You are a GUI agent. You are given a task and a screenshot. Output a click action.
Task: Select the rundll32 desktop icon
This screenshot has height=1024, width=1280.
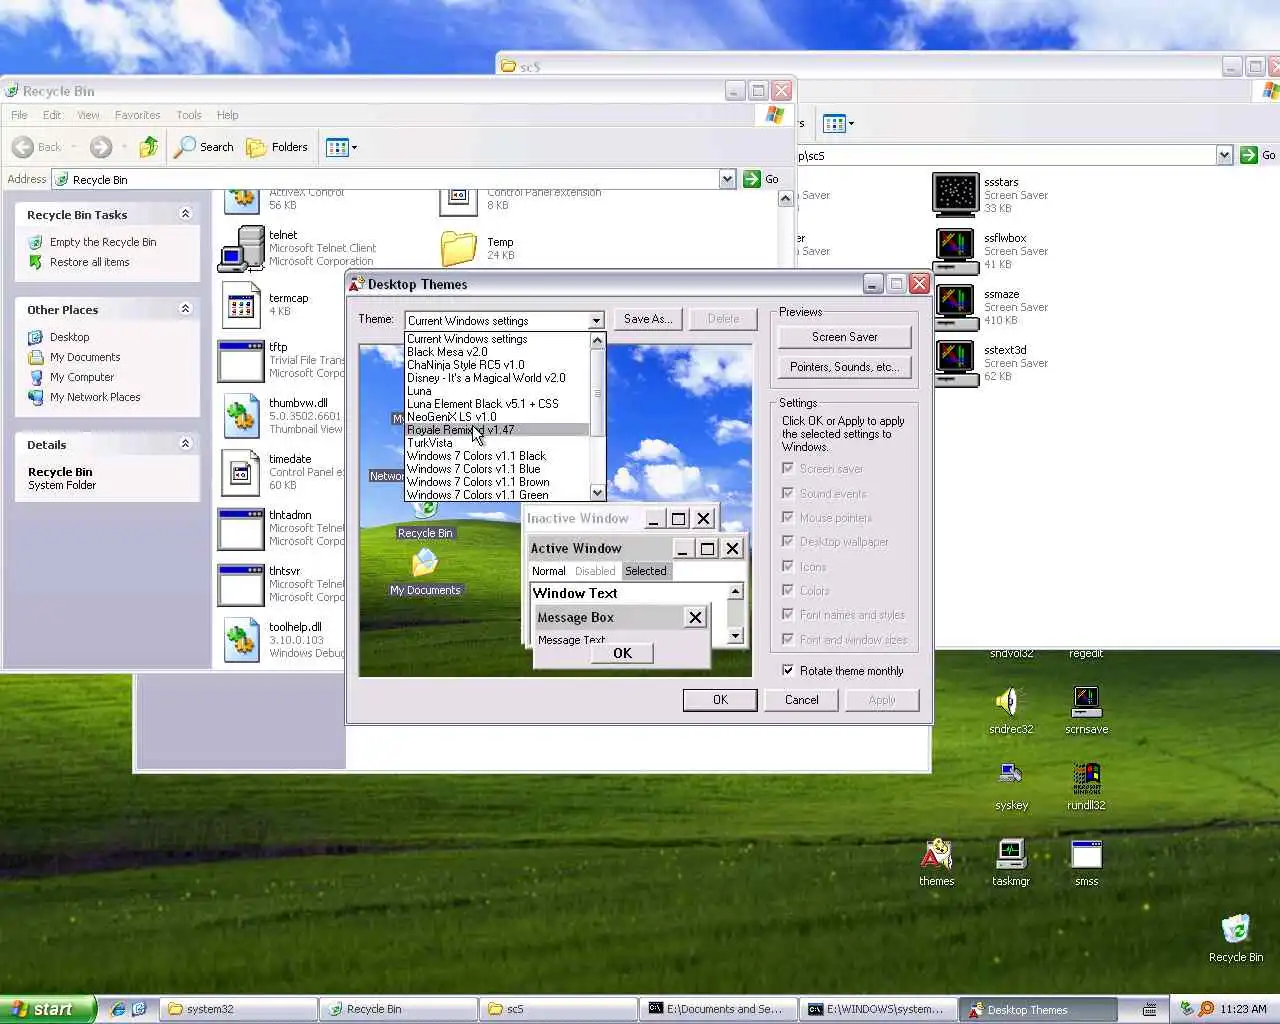(1086, 777)
